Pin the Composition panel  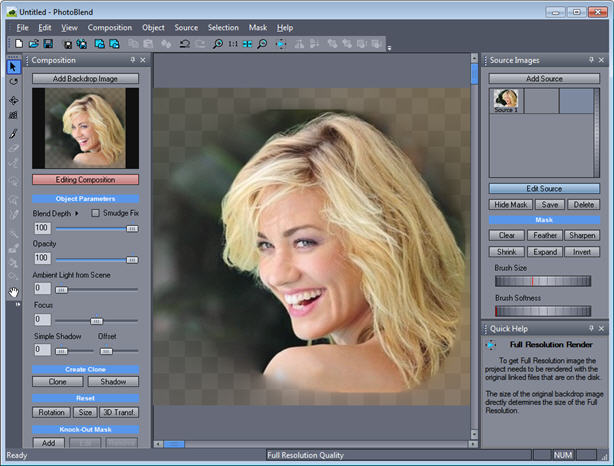[x=131, y=60]
